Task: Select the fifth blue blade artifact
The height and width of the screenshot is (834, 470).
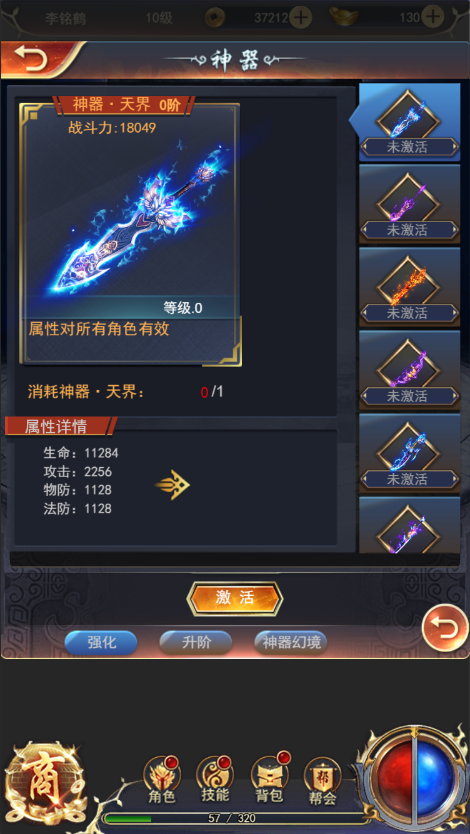Action: tap(409, 453)
